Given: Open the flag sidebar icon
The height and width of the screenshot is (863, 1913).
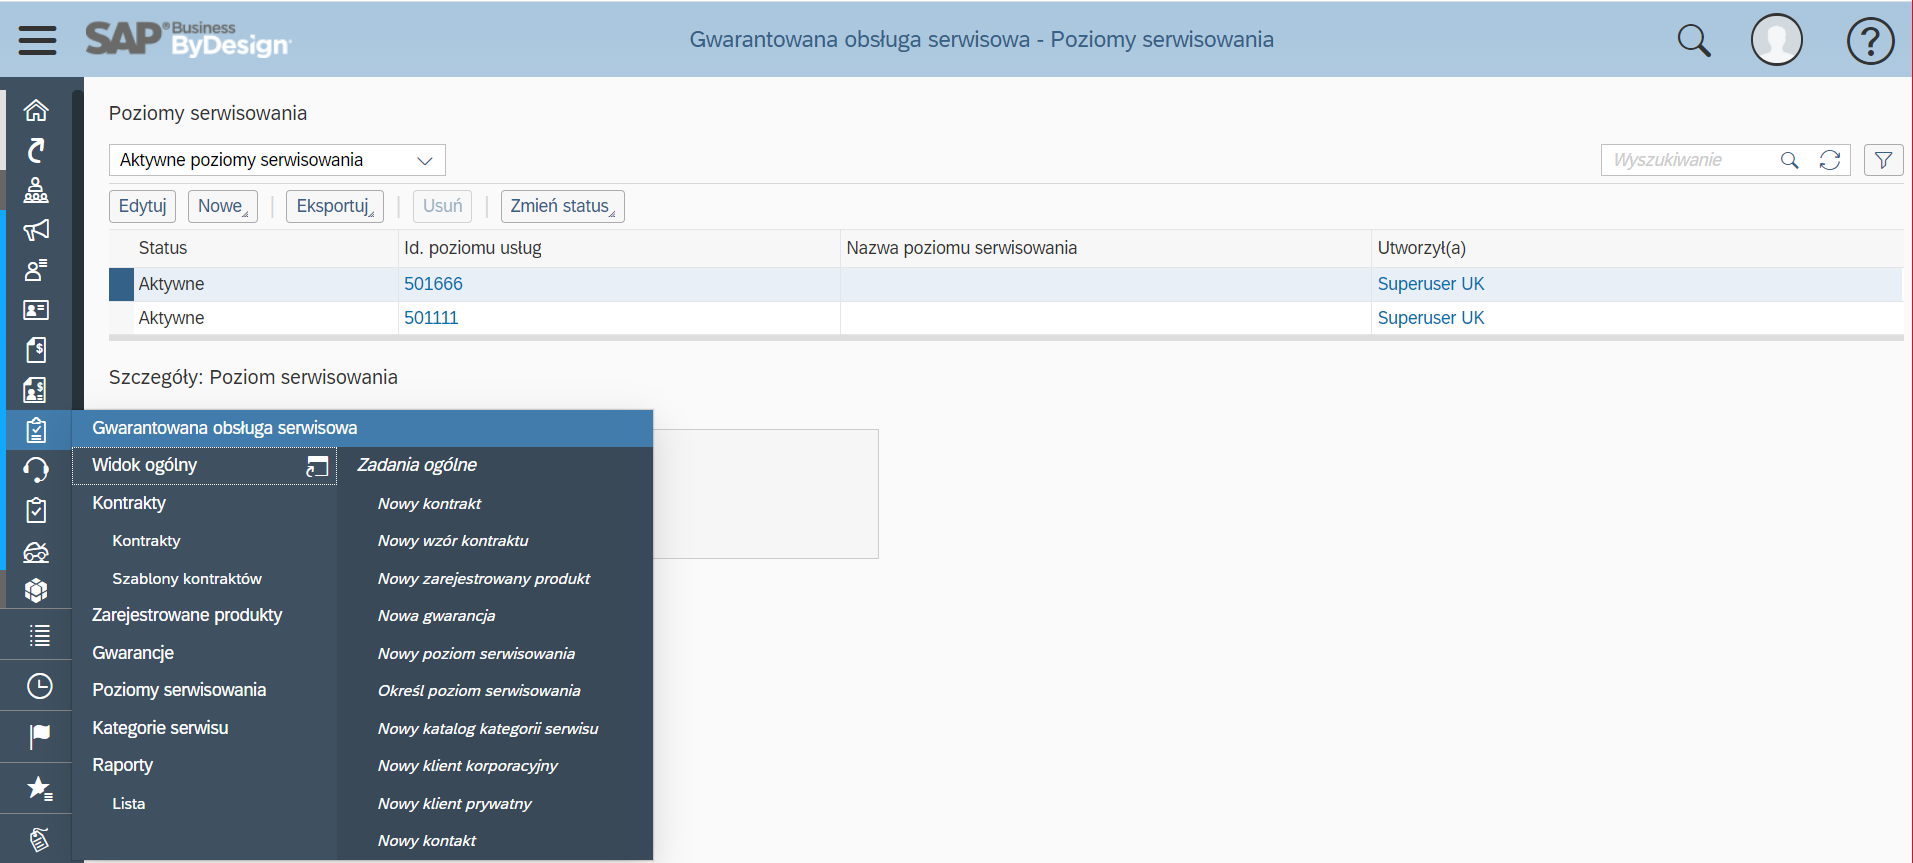Looking at the screenshot, I should pyautogui.click(x=39, y=737).
